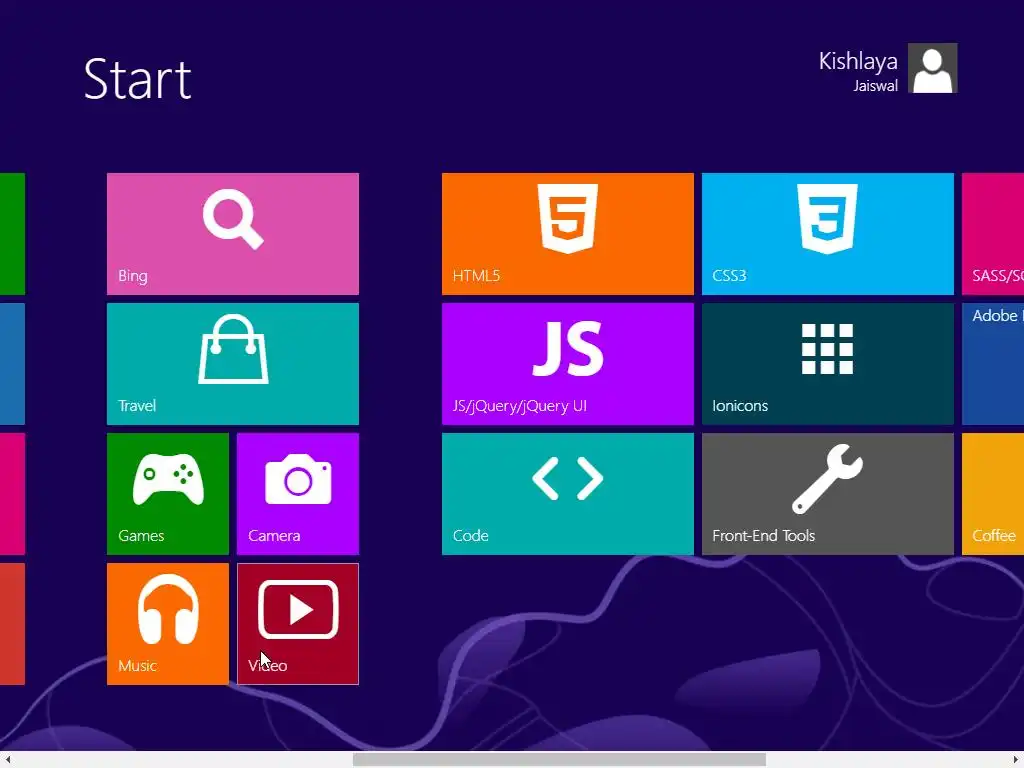Click the JS/jQuery/jQuery UI label
This screenshot has height=768, width=1024.
pos(519,406)
